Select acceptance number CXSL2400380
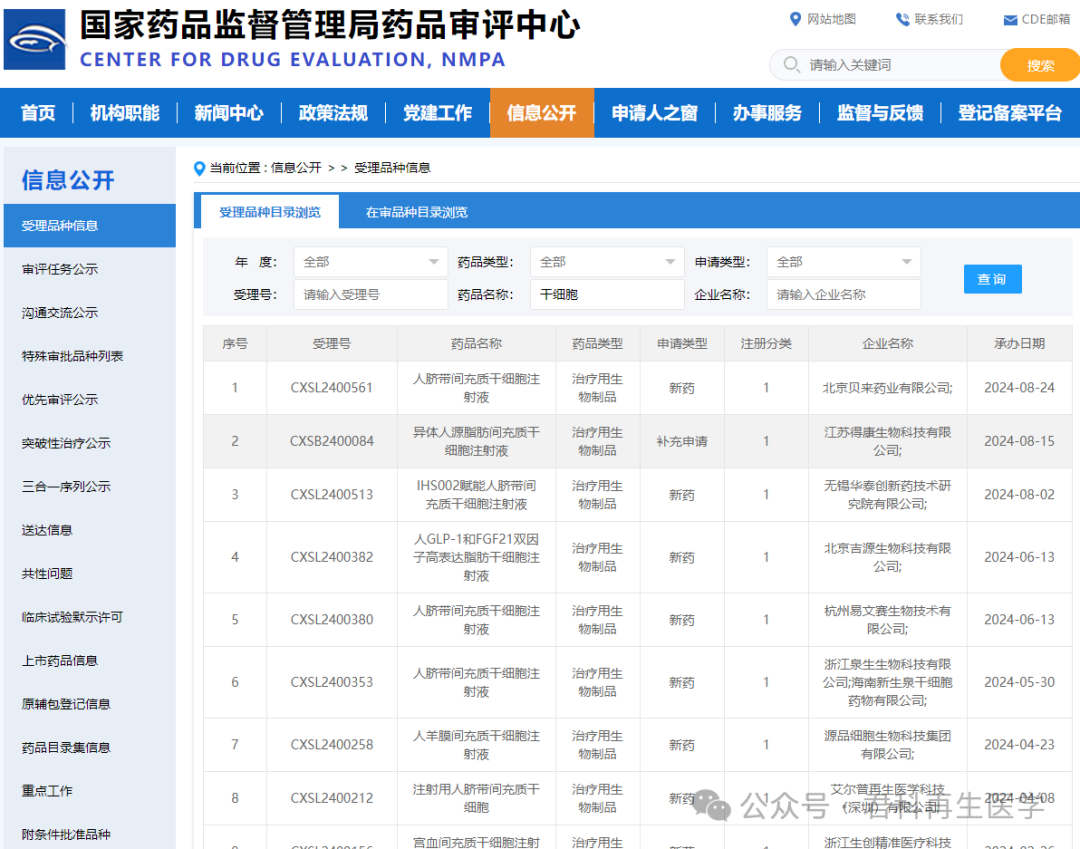 [331, 620]
